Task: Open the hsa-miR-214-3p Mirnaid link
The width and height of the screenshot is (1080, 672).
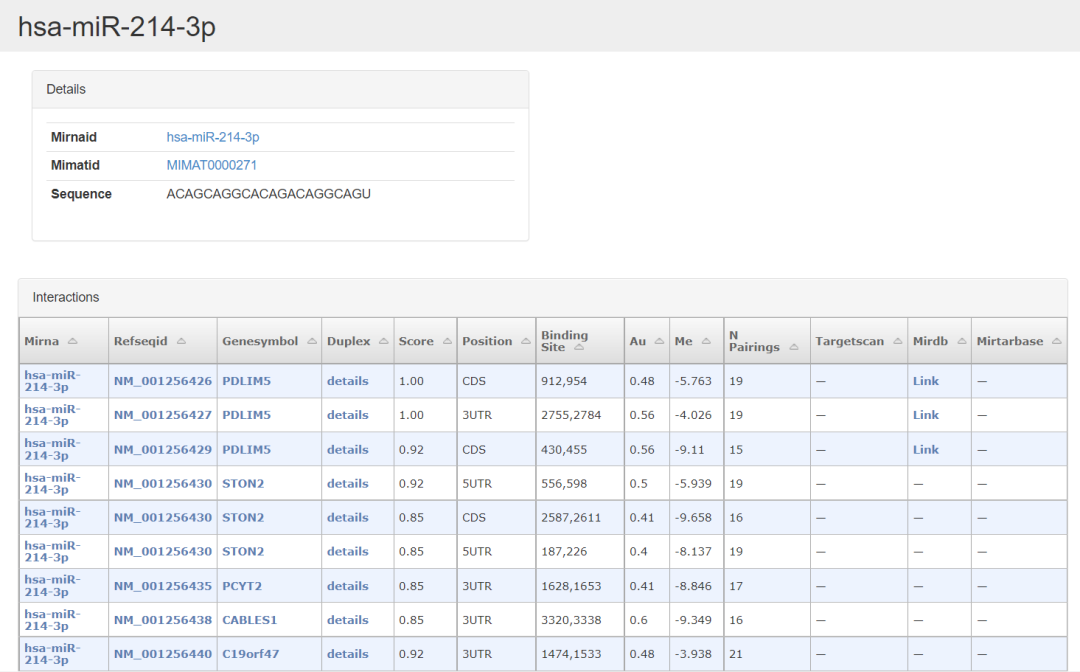Action: (x=213, y=137)
